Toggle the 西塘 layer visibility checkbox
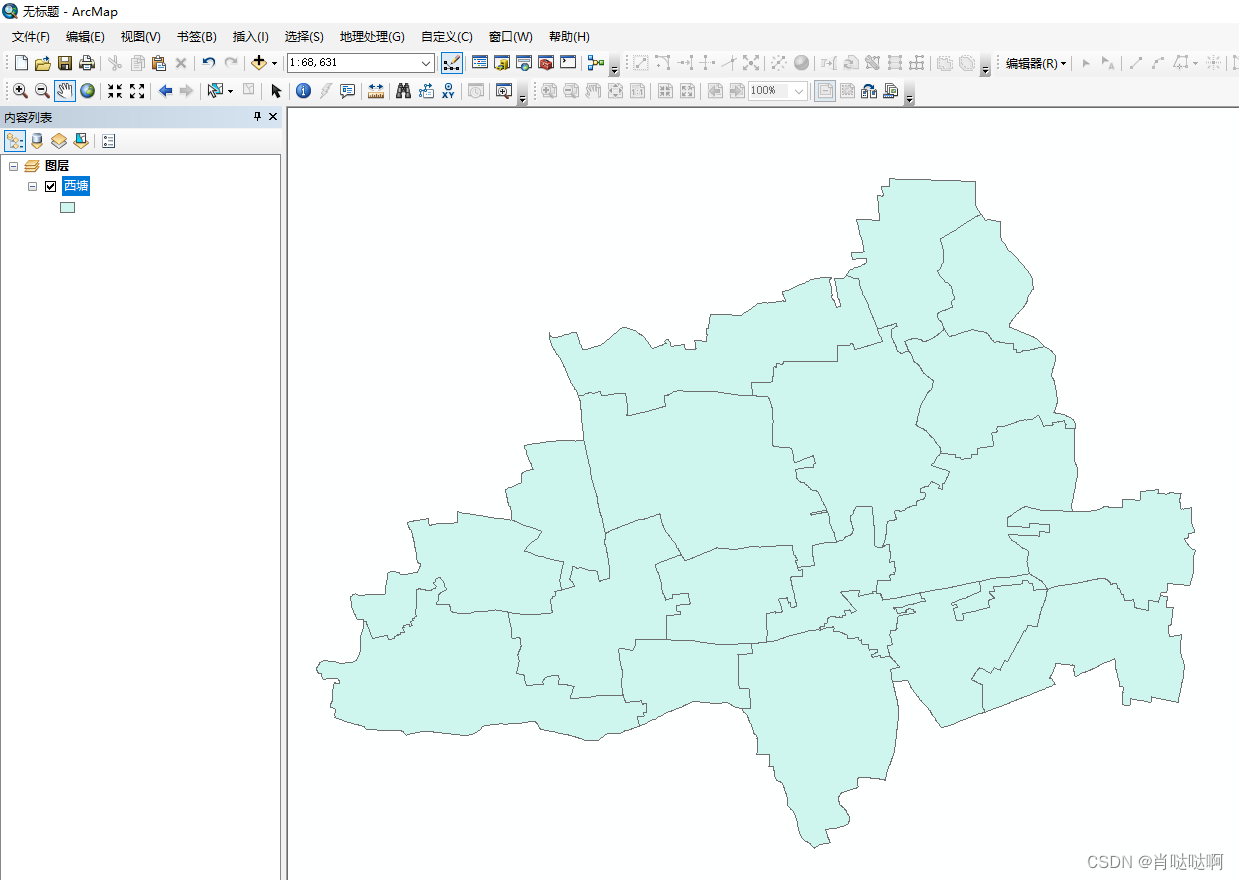1239x880 pixels. [50, 186]
